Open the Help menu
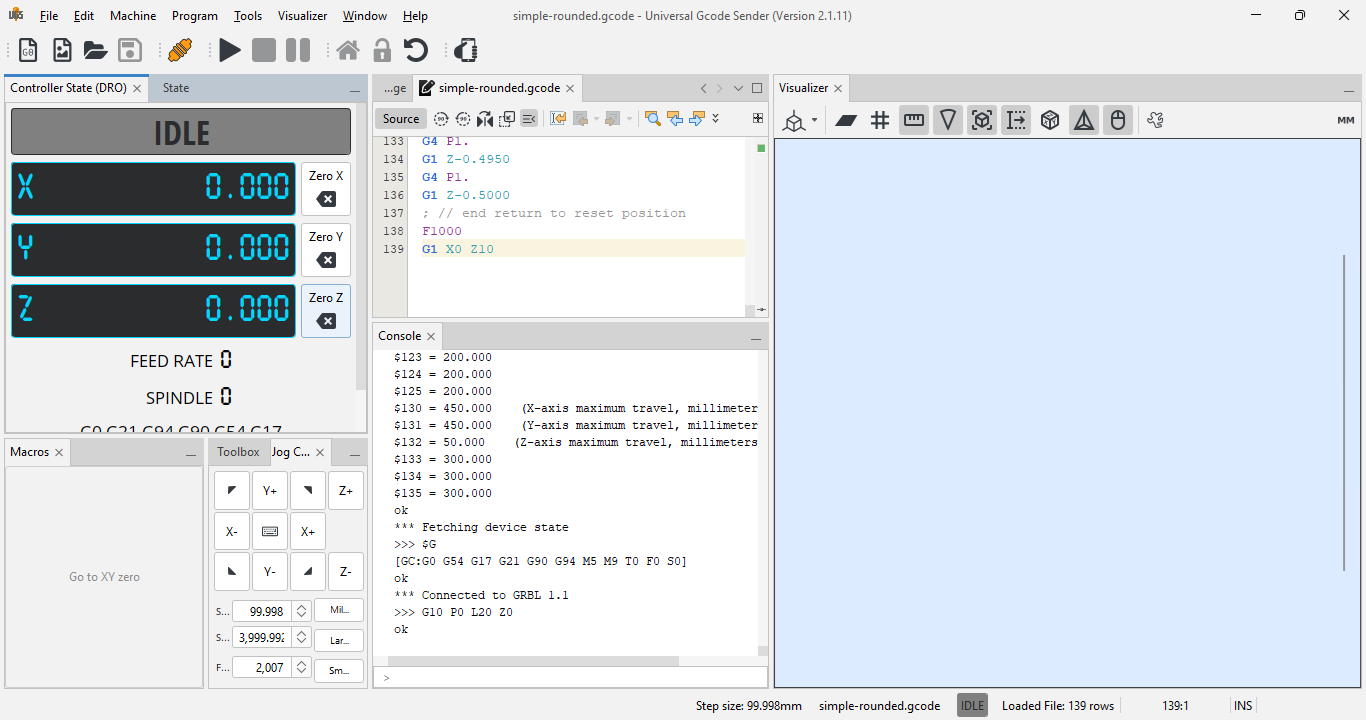1366x720 pixels. (x=415, y=16)
